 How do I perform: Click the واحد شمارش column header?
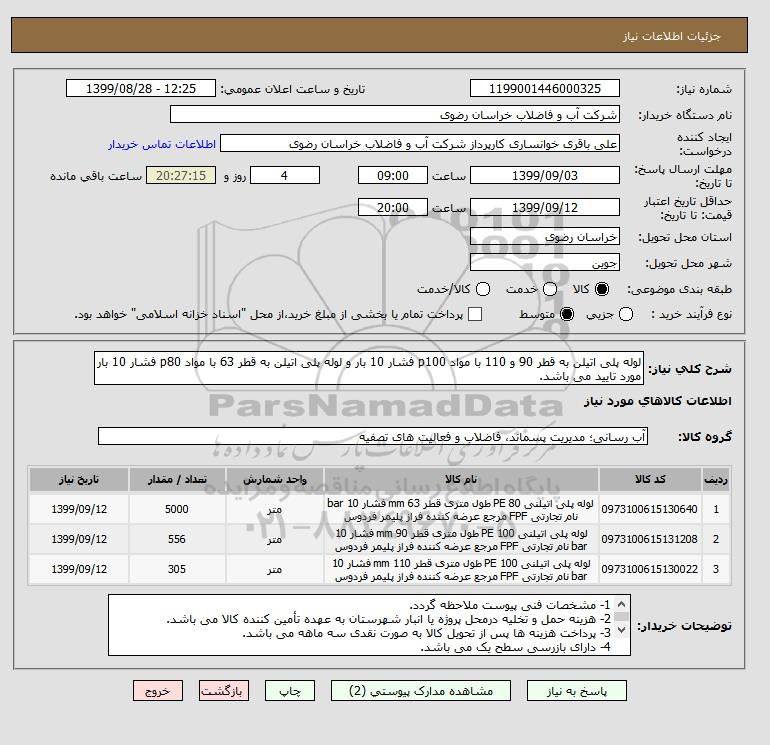275,479
